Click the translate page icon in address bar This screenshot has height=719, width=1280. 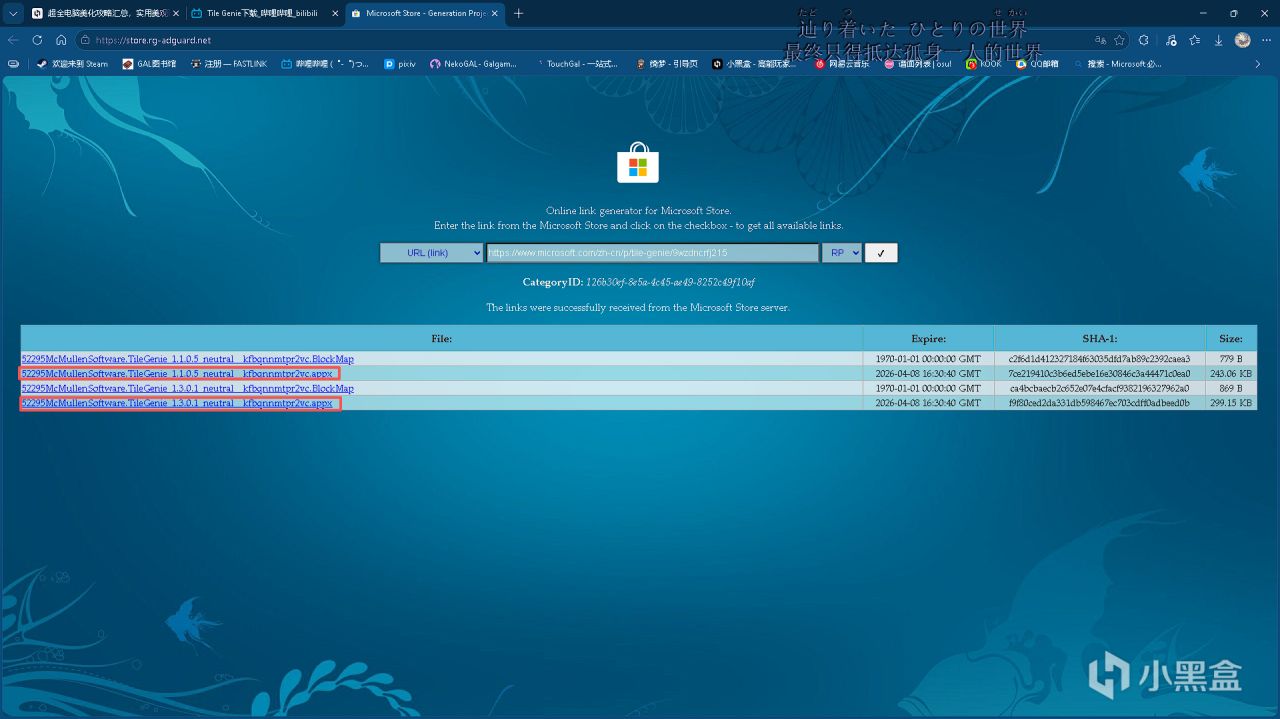pos(1100,40)
